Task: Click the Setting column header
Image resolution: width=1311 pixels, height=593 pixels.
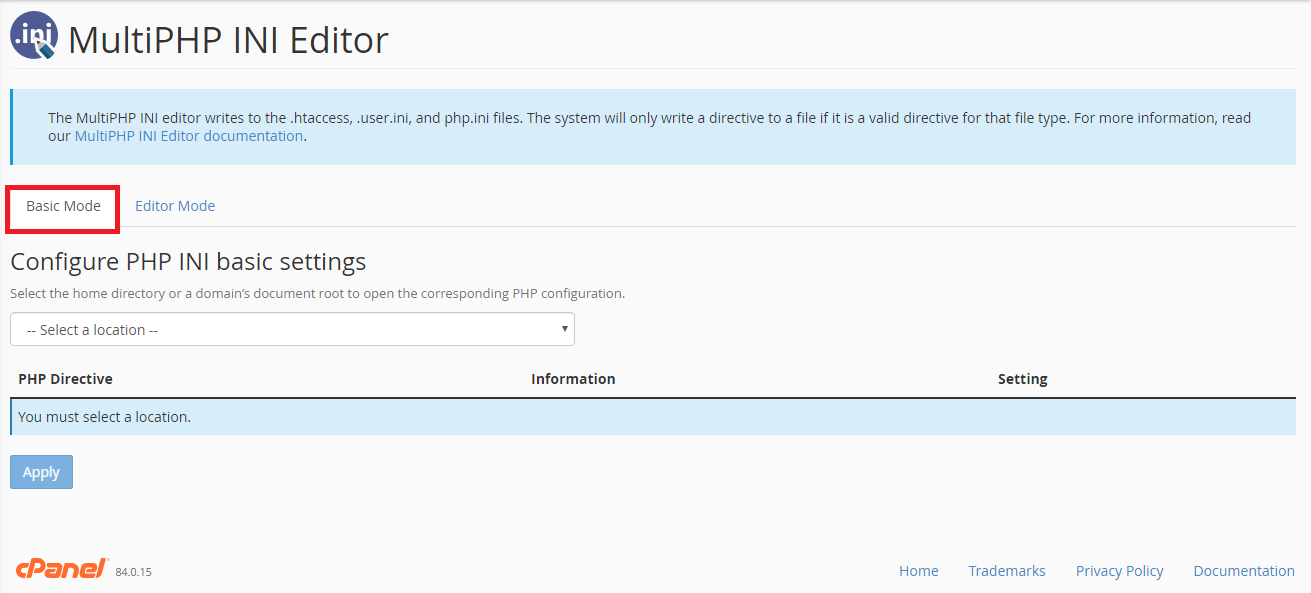Action: coord(1023,379)
